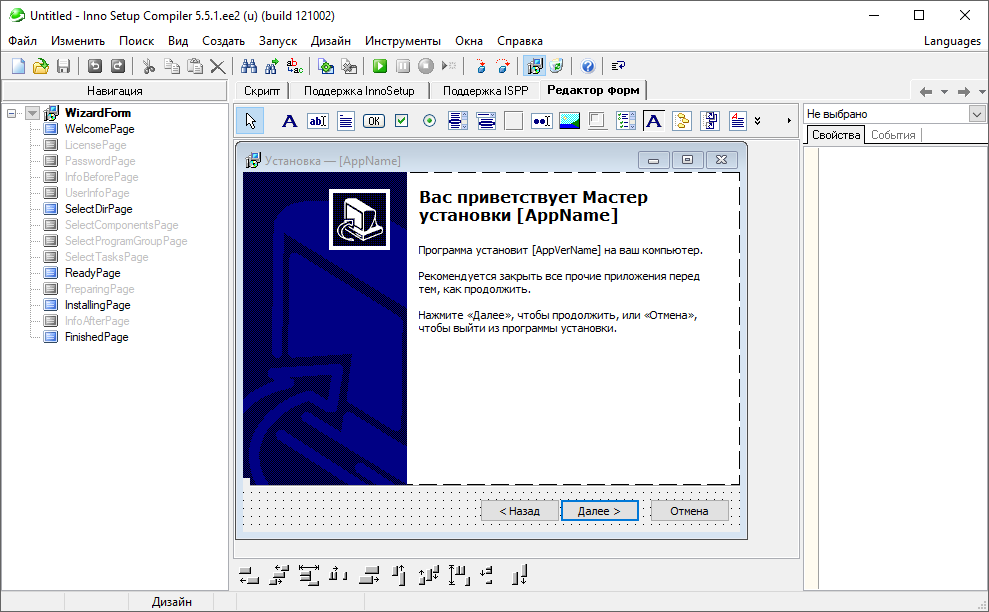
Task: Click the Undo toolbar icon
Action: 95,66
